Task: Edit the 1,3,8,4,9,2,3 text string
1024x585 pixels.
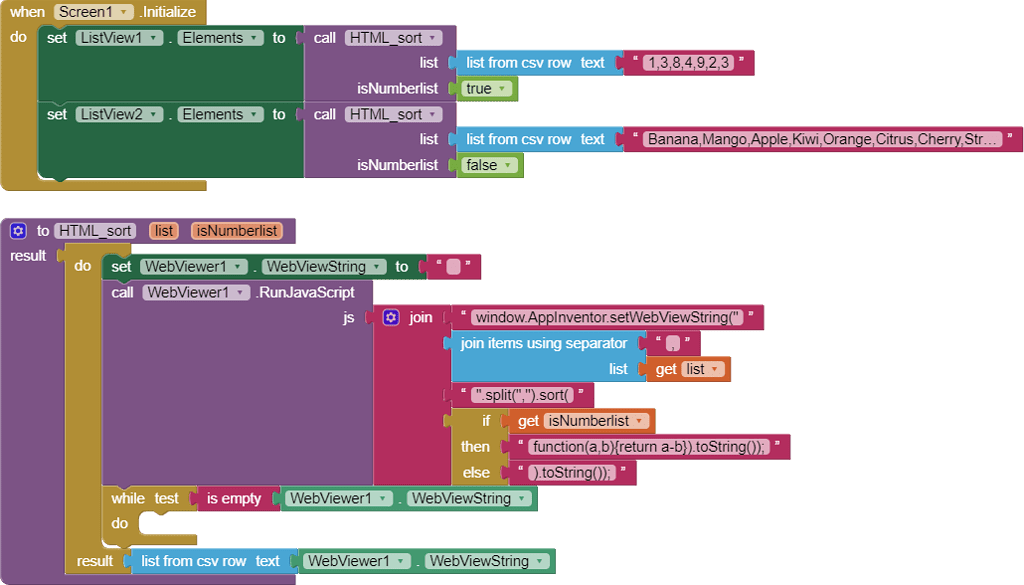Action: [689, 63]
